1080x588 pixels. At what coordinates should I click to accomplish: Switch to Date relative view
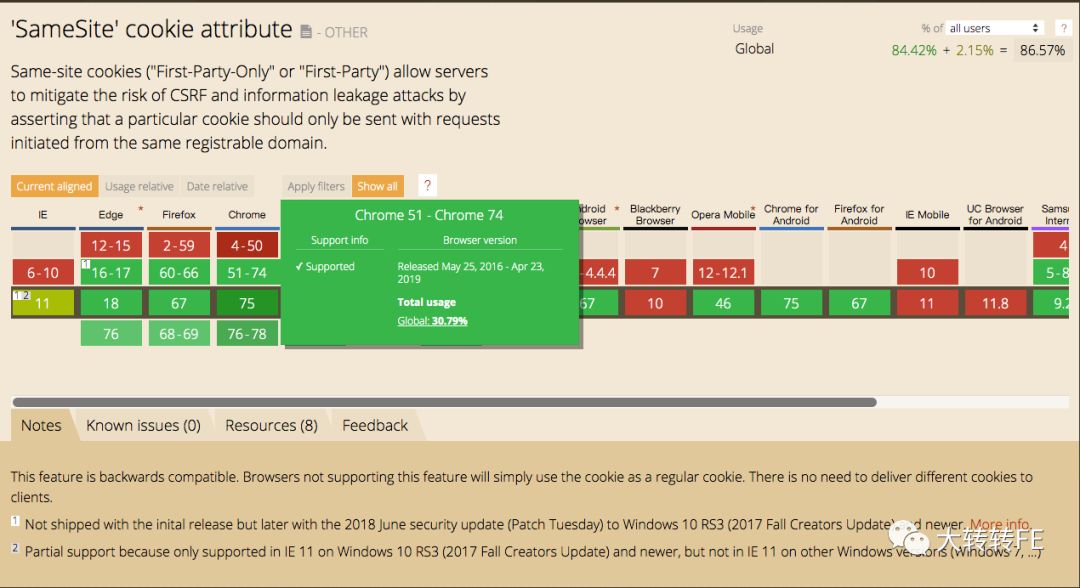(216, 186)
